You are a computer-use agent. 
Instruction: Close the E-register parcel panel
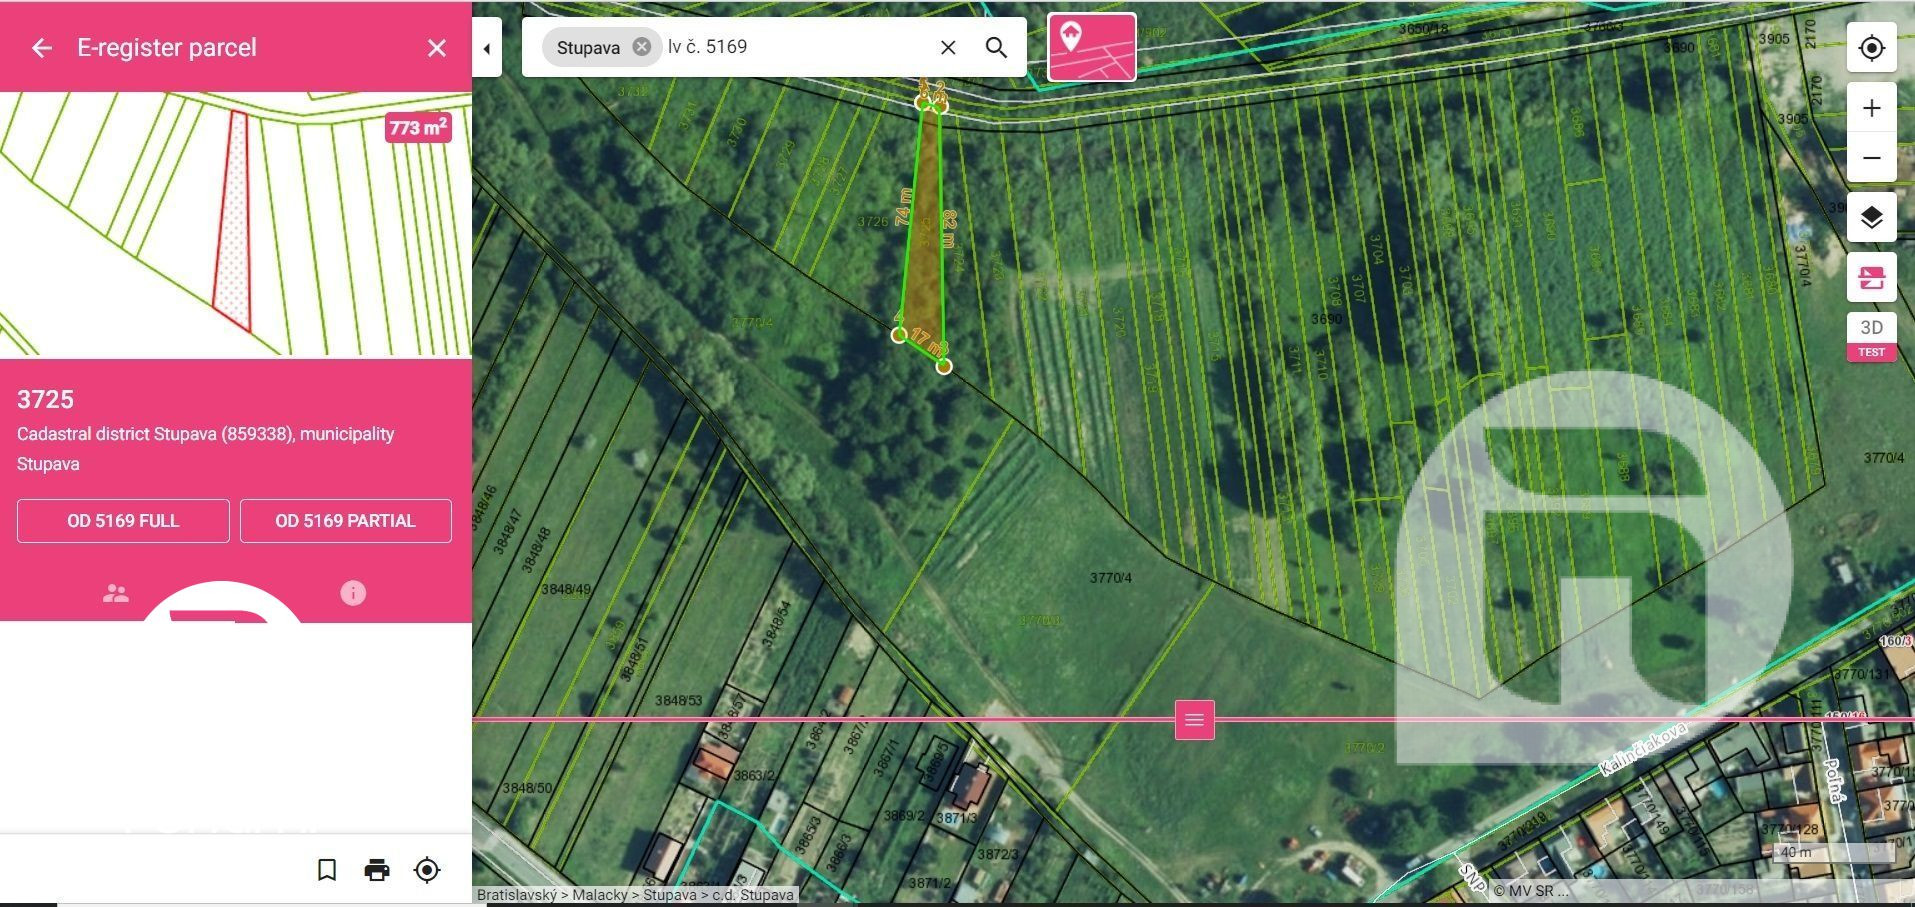pos(437,48)
